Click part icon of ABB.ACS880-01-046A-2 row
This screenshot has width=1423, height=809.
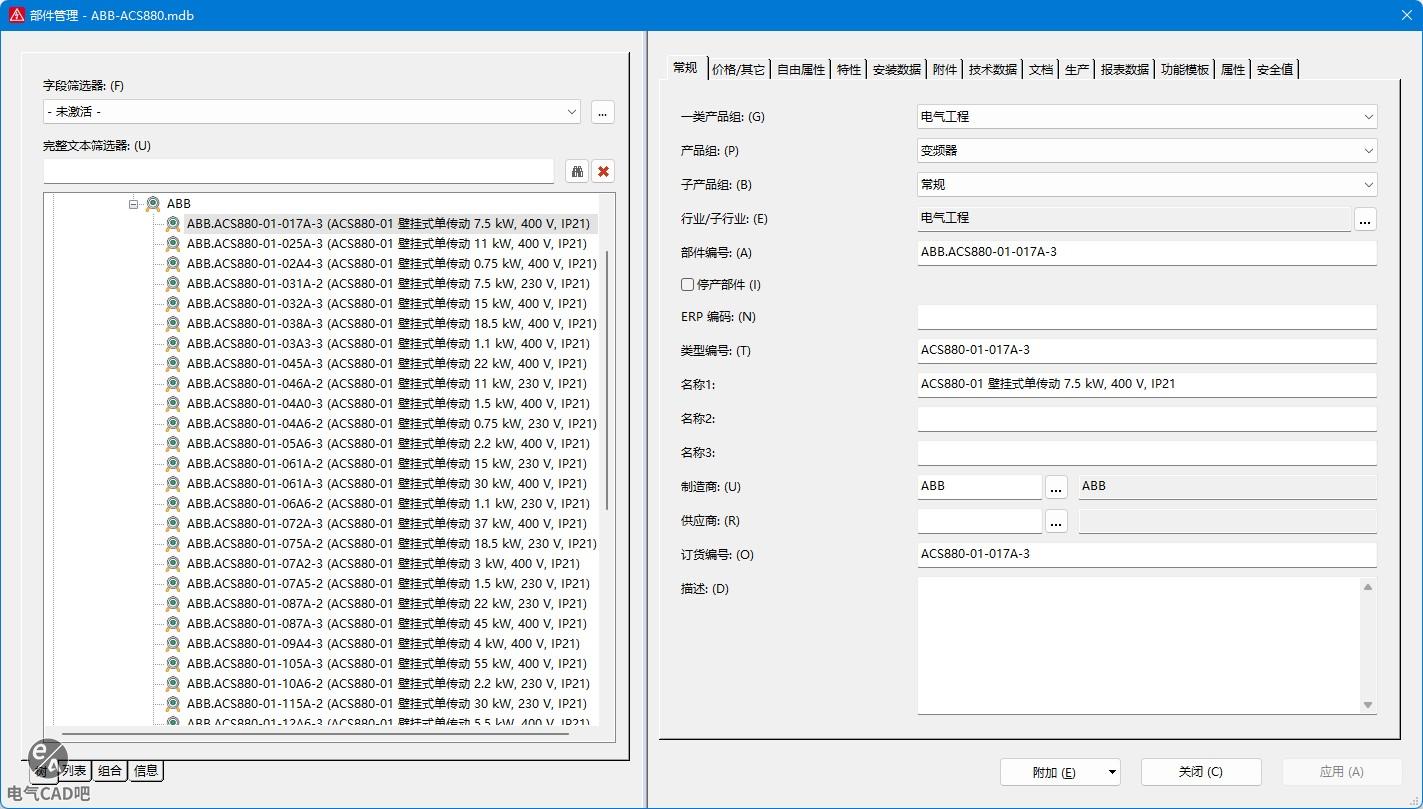173,384
